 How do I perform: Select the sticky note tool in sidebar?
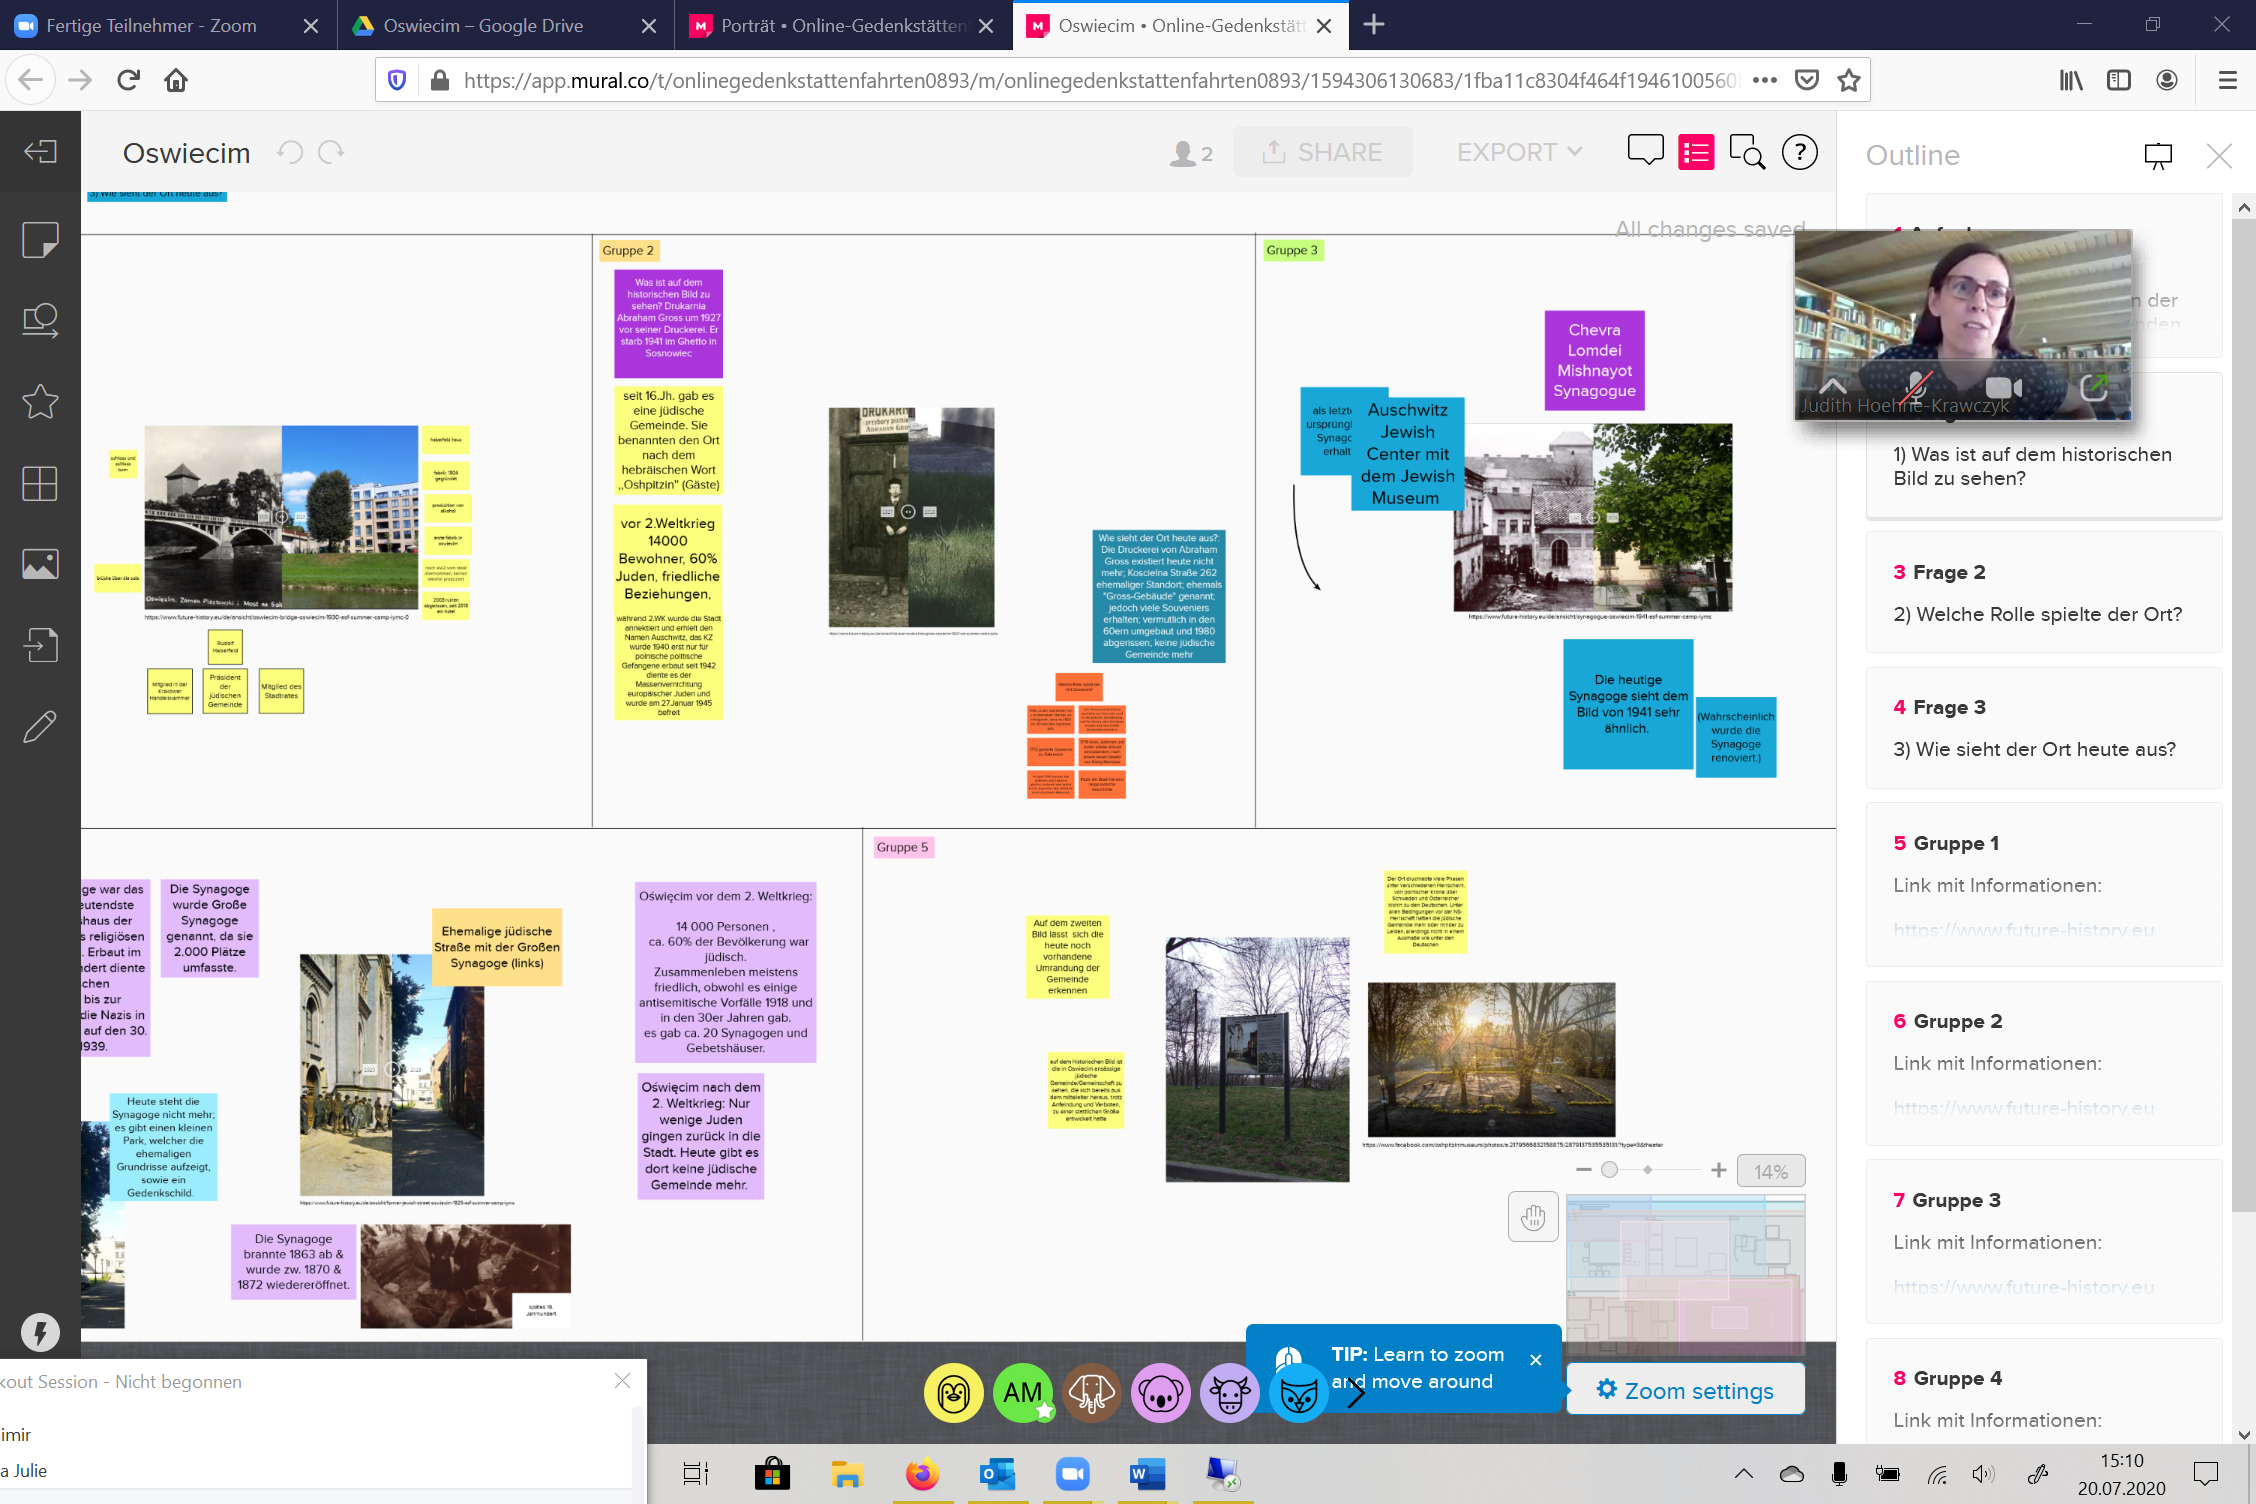tap(40, 240)
